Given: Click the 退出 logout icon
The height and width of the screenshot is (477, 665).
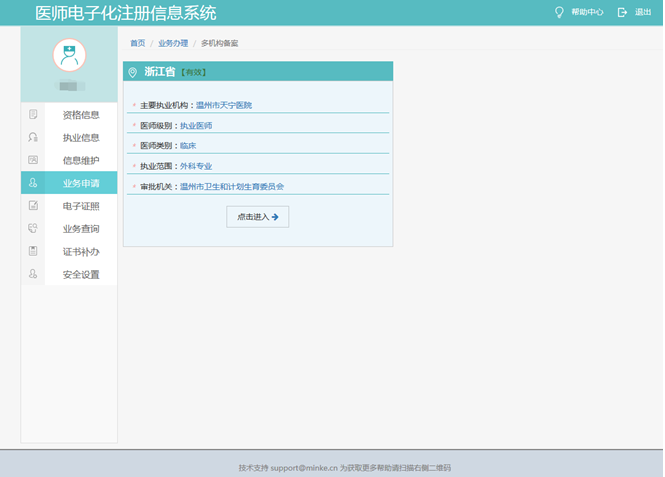Looking at the screenshot, I should (x=622, y=13).
